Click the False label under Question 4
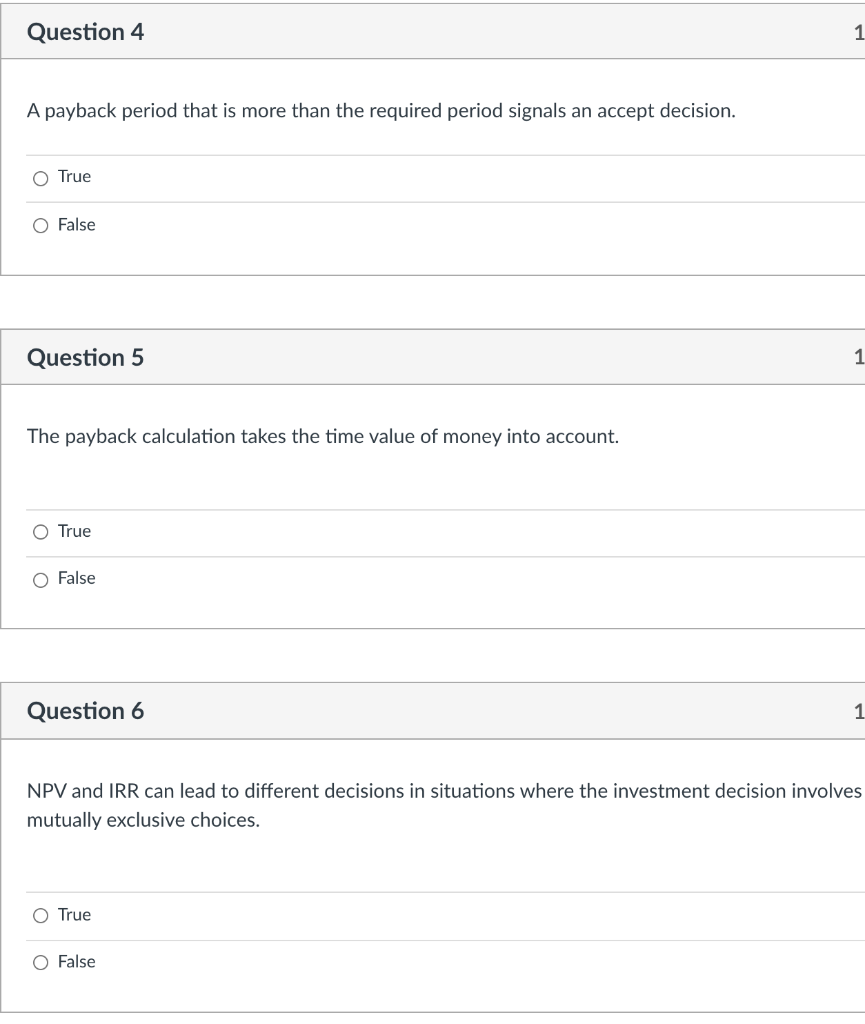865x1024 pixels. click(x=78, y=224)
